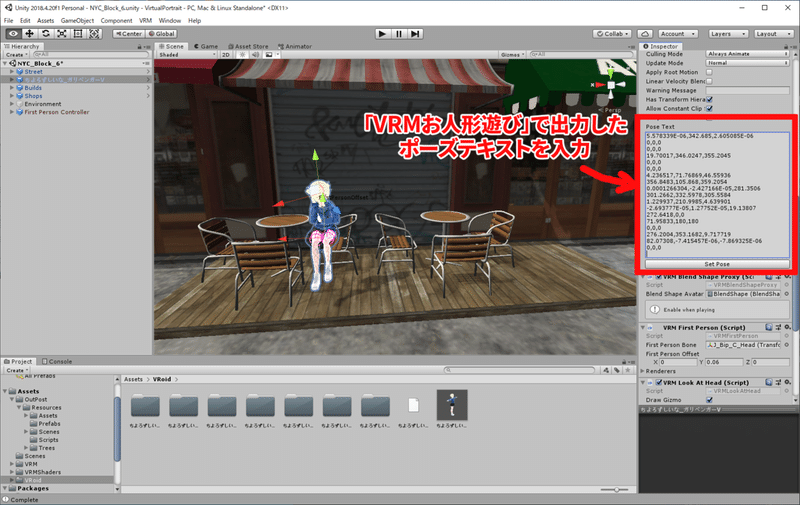800x505 pixels.
Task: Switch to the Asset Store tab
Action: click(x=248, y=46)
